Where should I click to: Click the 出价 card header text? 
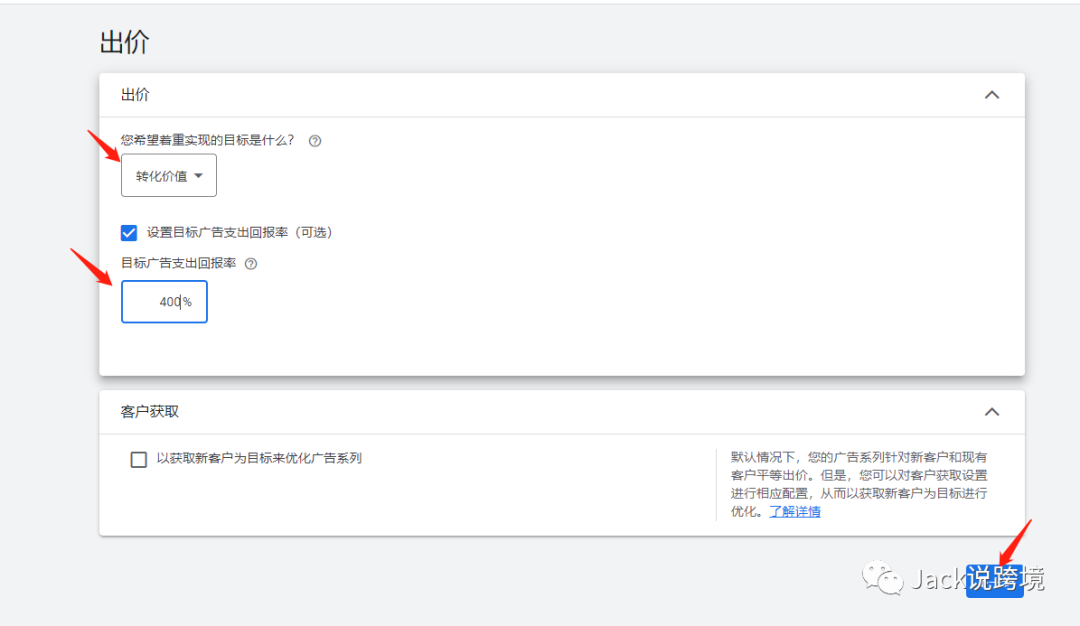(x=135, y=95)
